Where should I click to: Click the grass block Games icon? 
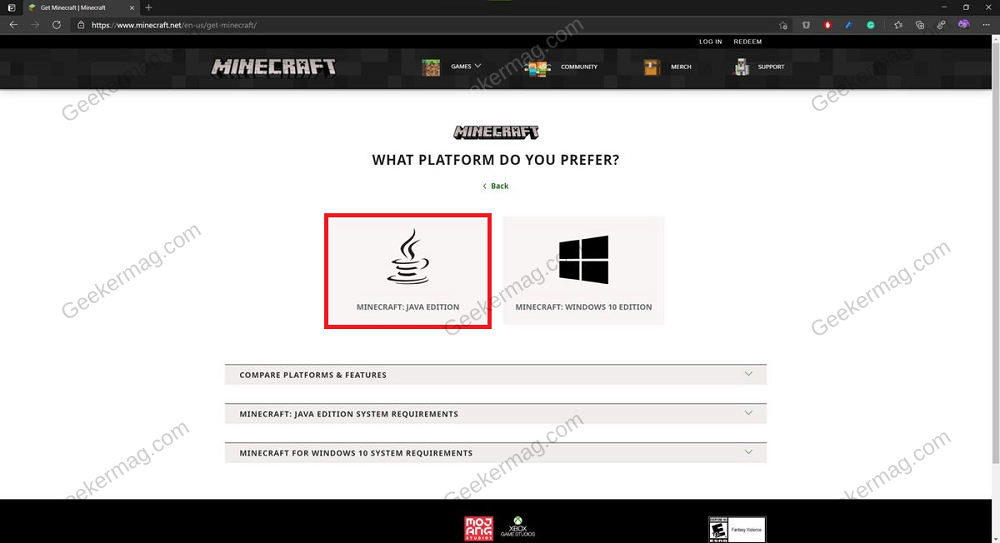431,67
